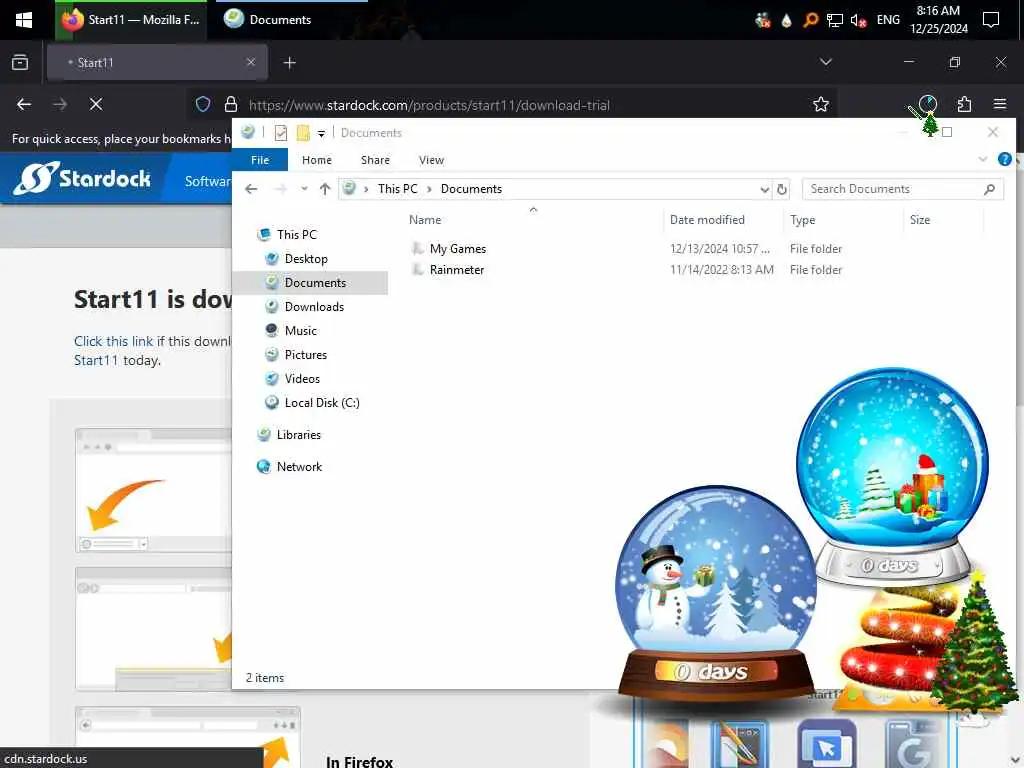Screen dimensions: 1024x768
Task: Open the File tab in Explorer ribbon
Action: point(260,160)
